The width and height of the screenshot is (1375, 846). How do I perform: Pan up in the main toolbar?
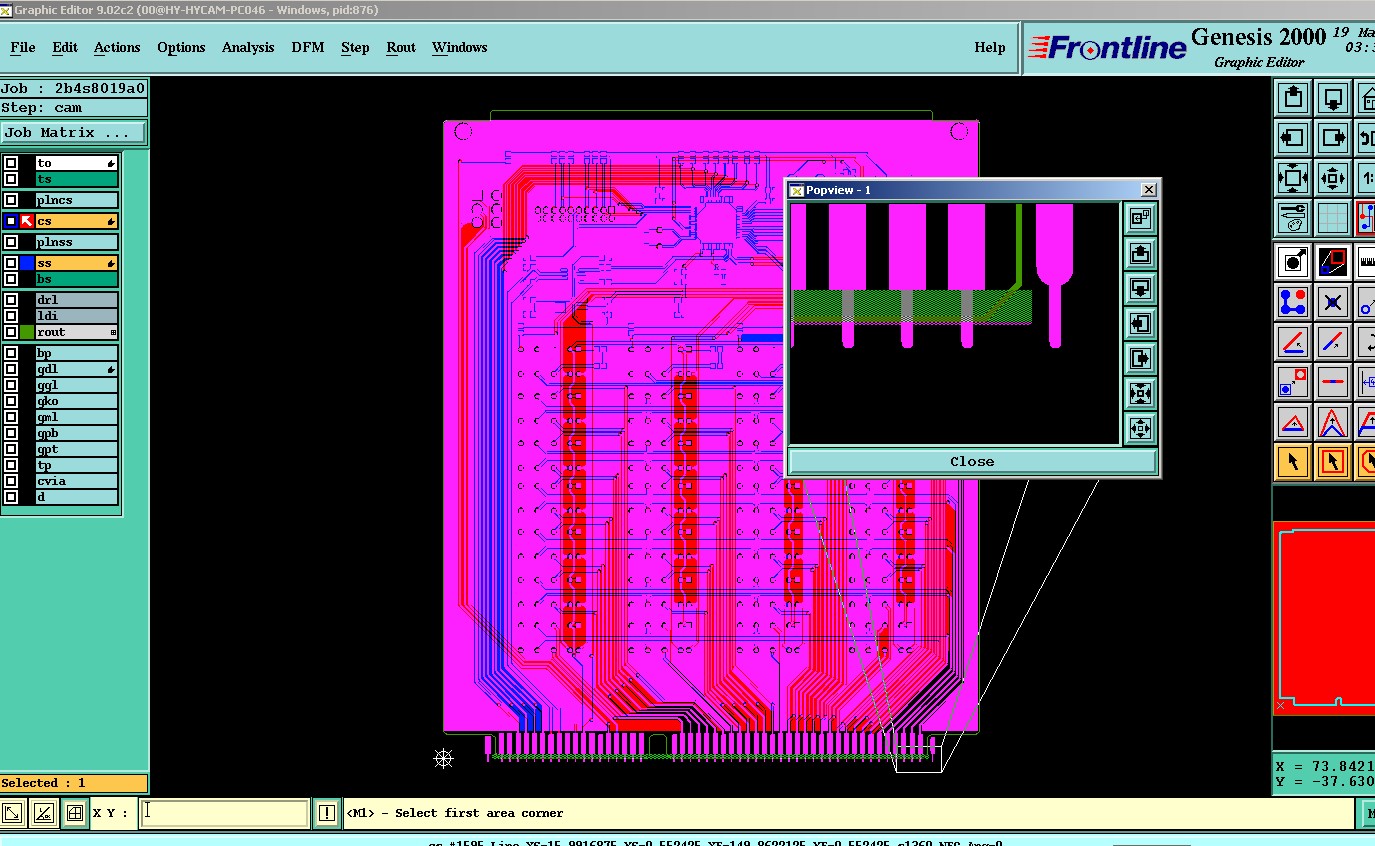click(1293, 98)
